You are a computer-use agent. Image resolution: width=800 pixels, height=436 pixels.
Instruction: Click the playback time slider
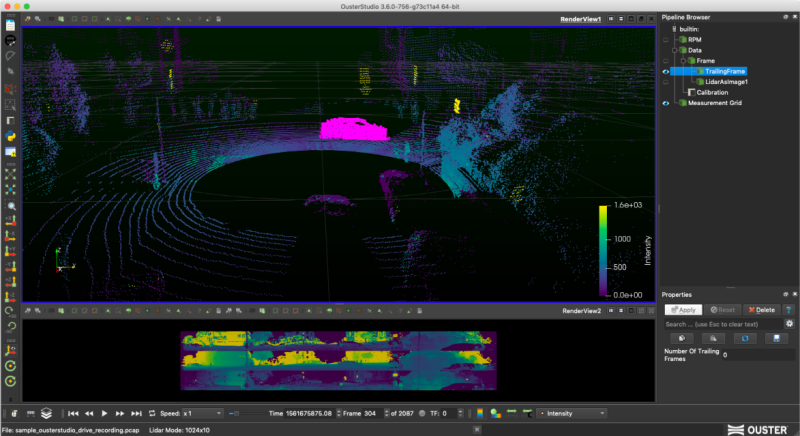tap(247, 414)
